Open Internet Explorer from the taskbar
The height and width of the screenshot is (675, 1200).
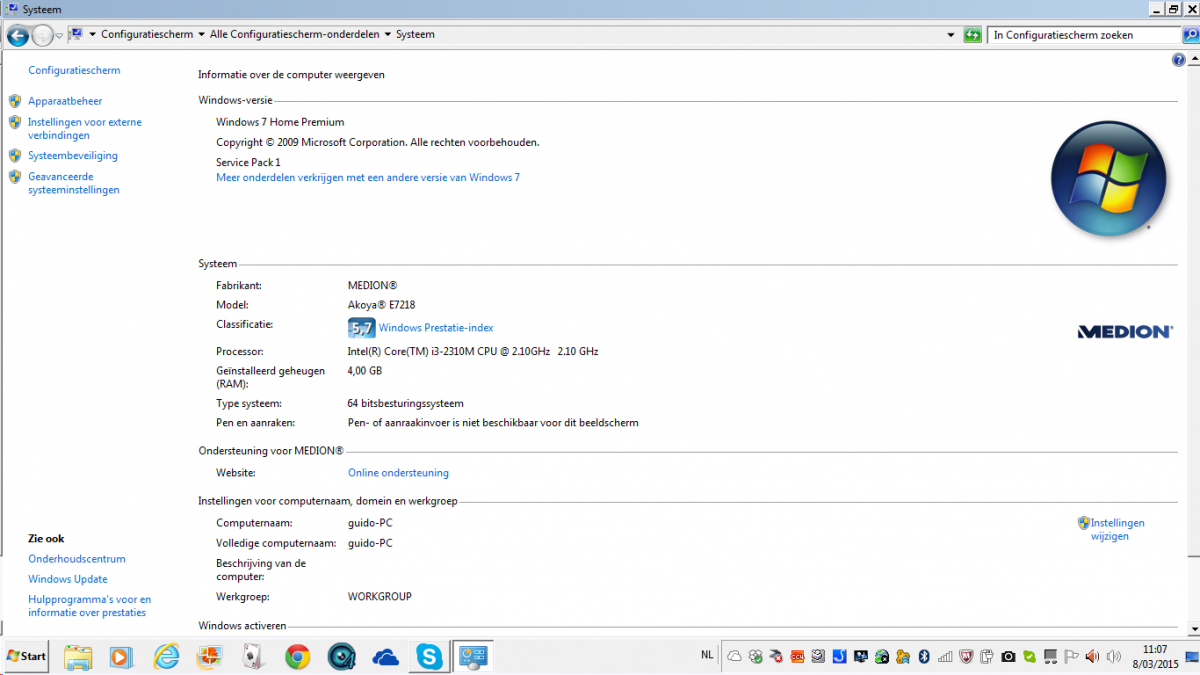click(x=166, y=657)
